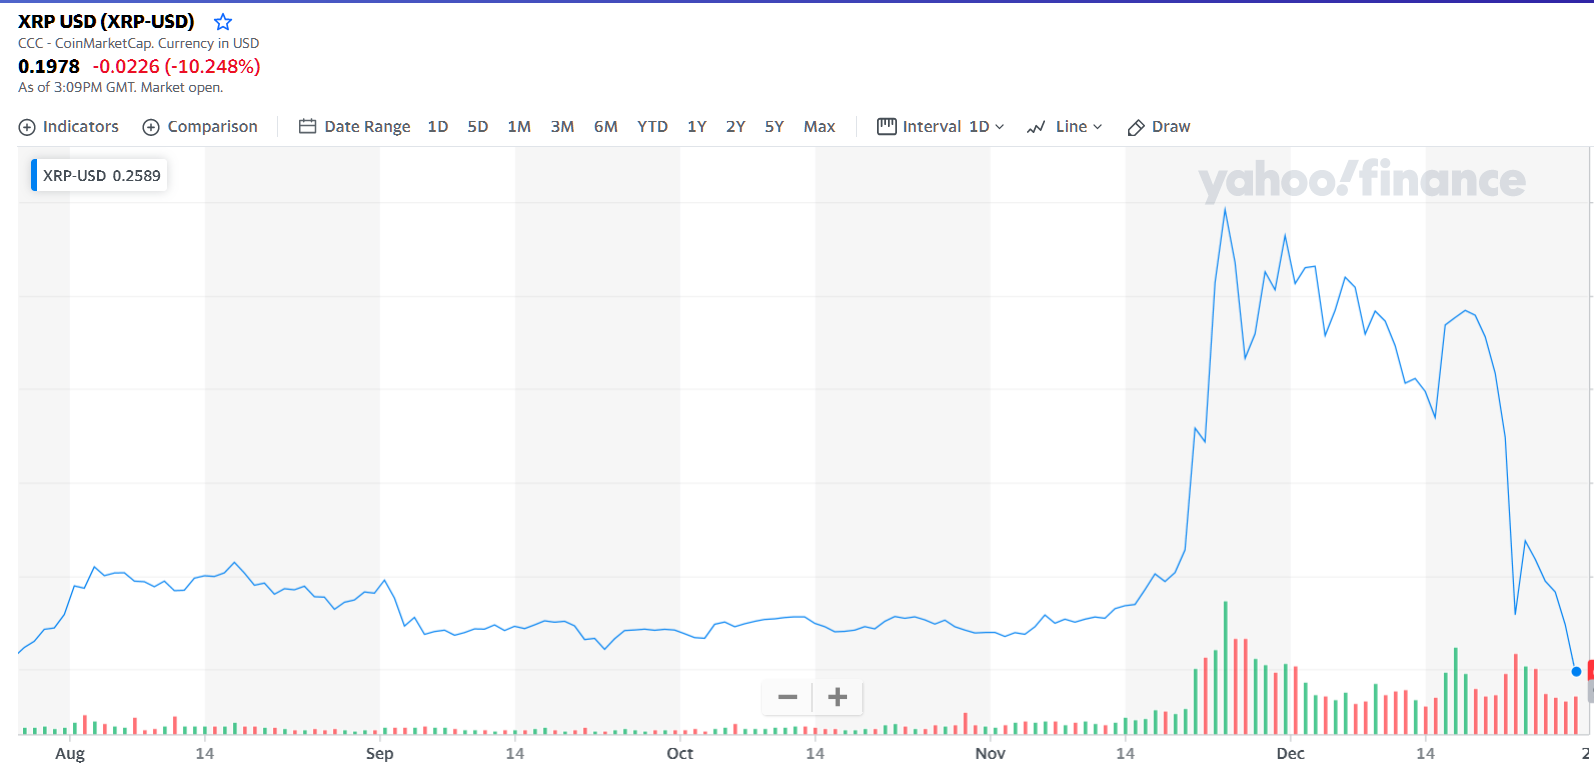Click the Nov label on the time axis

click(990, 753)
